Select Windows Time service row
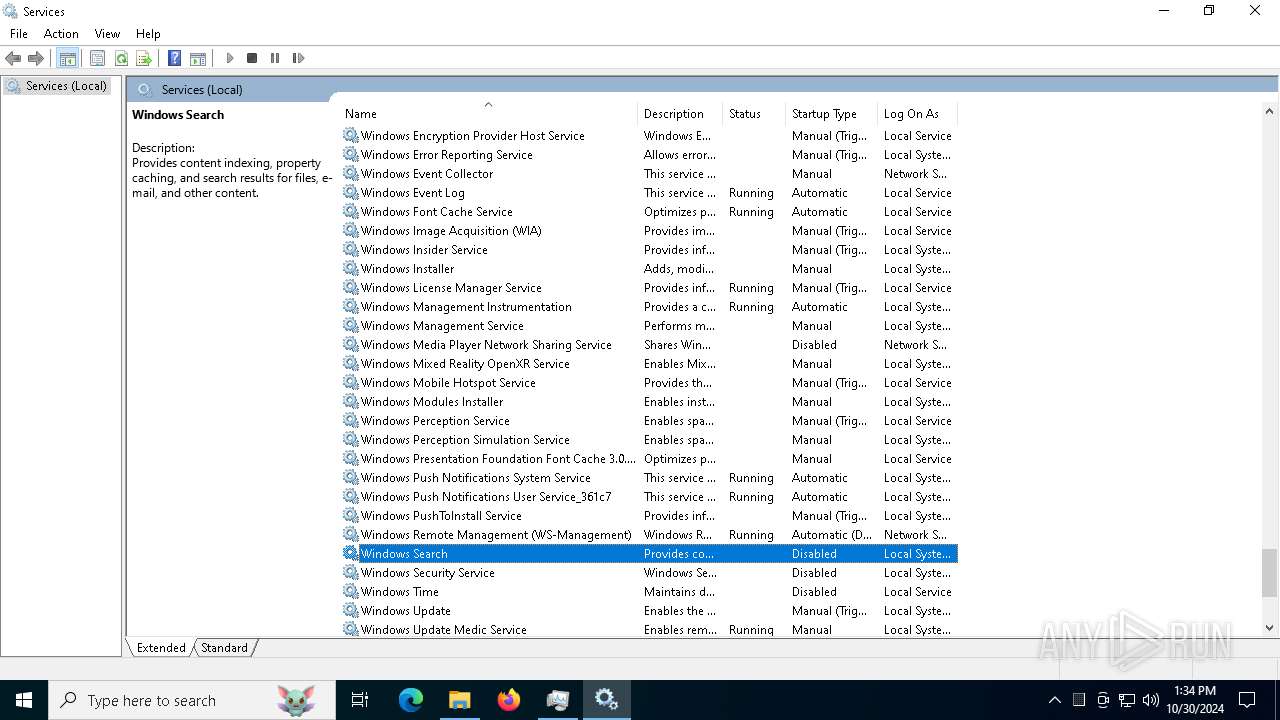 click(x=649, y=592)
